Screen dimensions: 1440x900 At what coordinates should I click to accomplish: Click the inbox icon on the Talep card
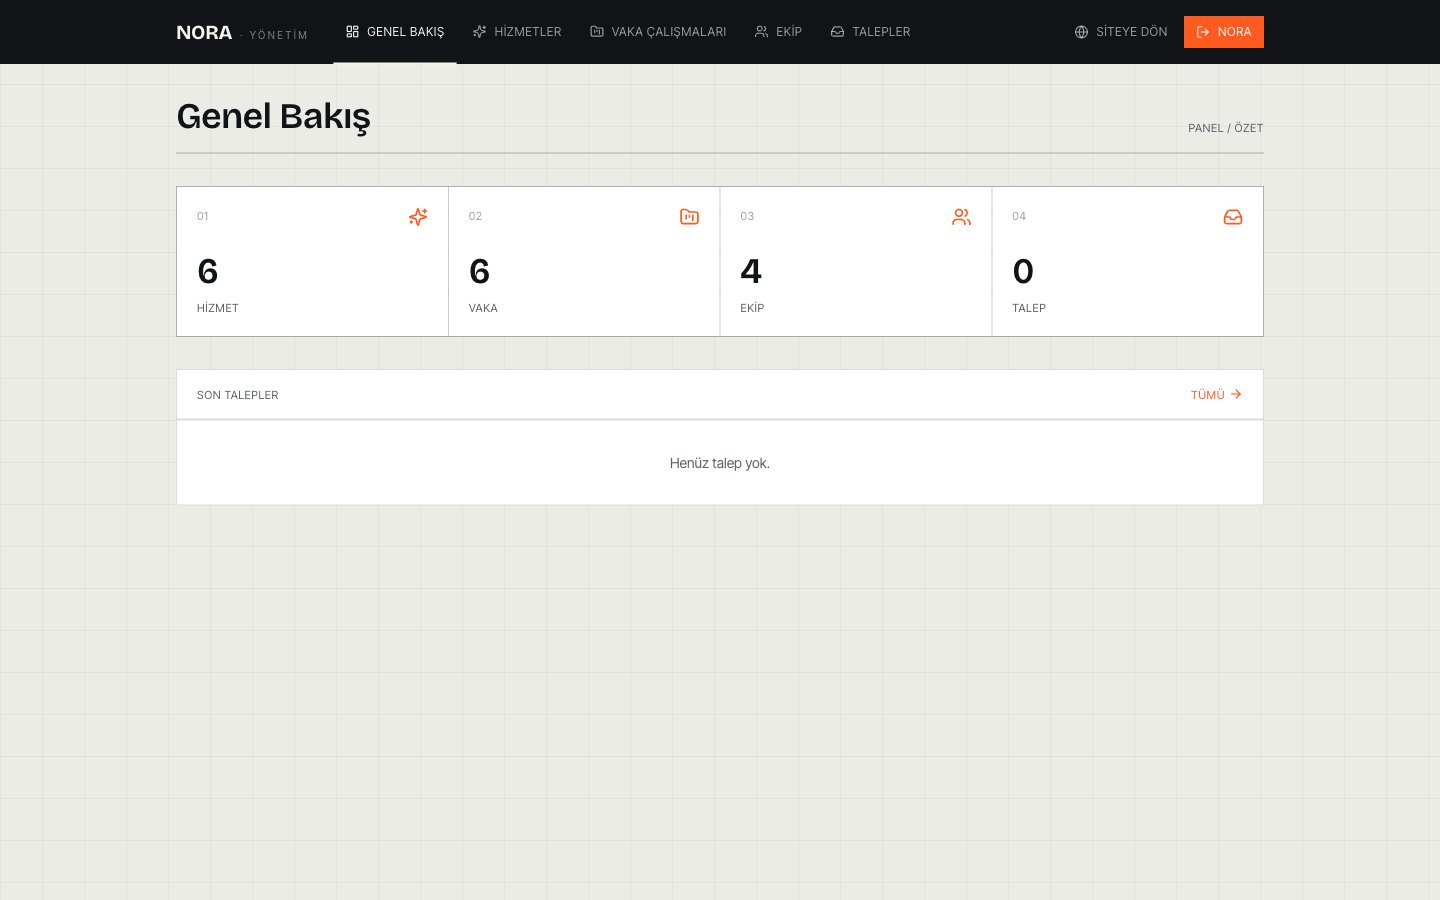(1233, 217)
